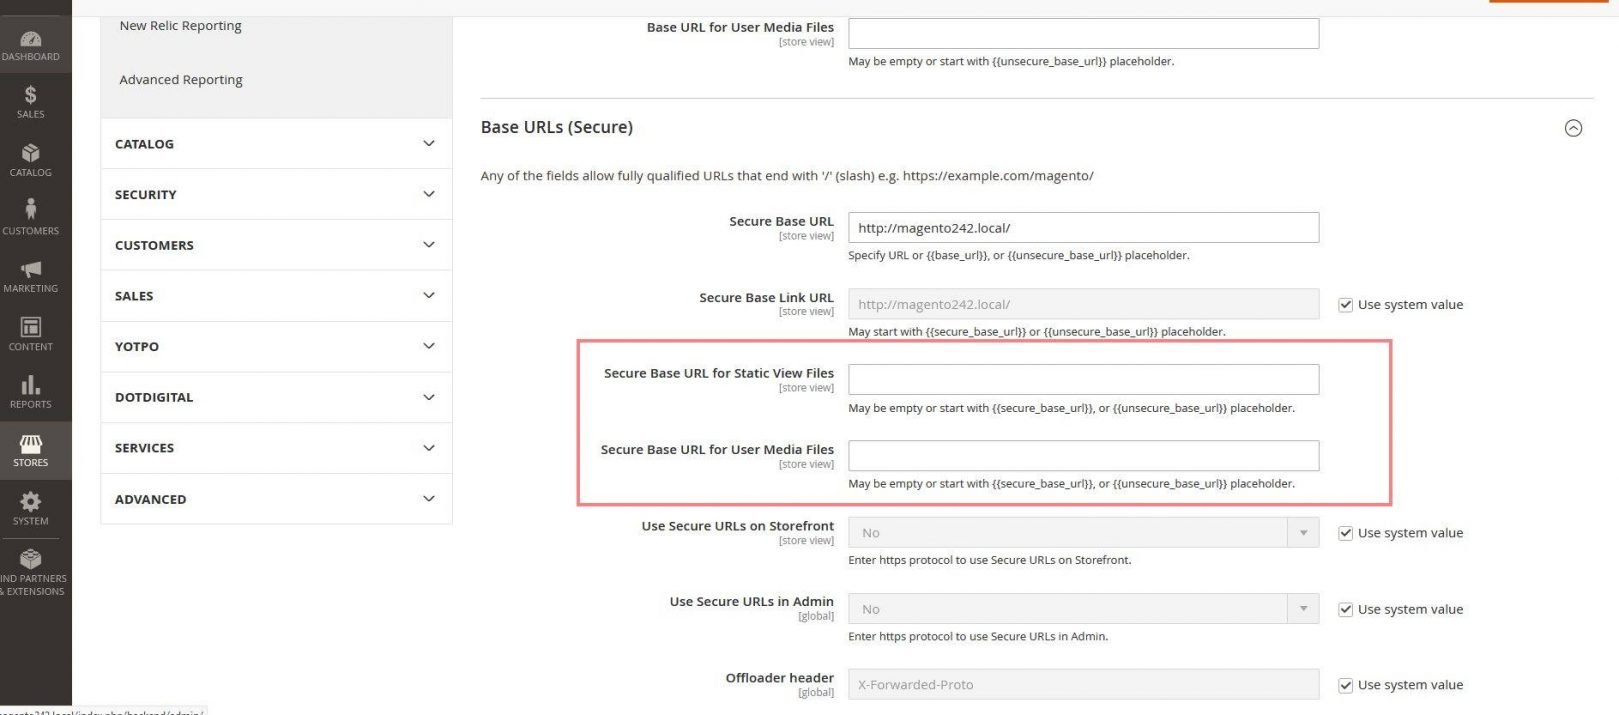
Task: Open the Customers person icon menu
Action: (x=30, y=216)
